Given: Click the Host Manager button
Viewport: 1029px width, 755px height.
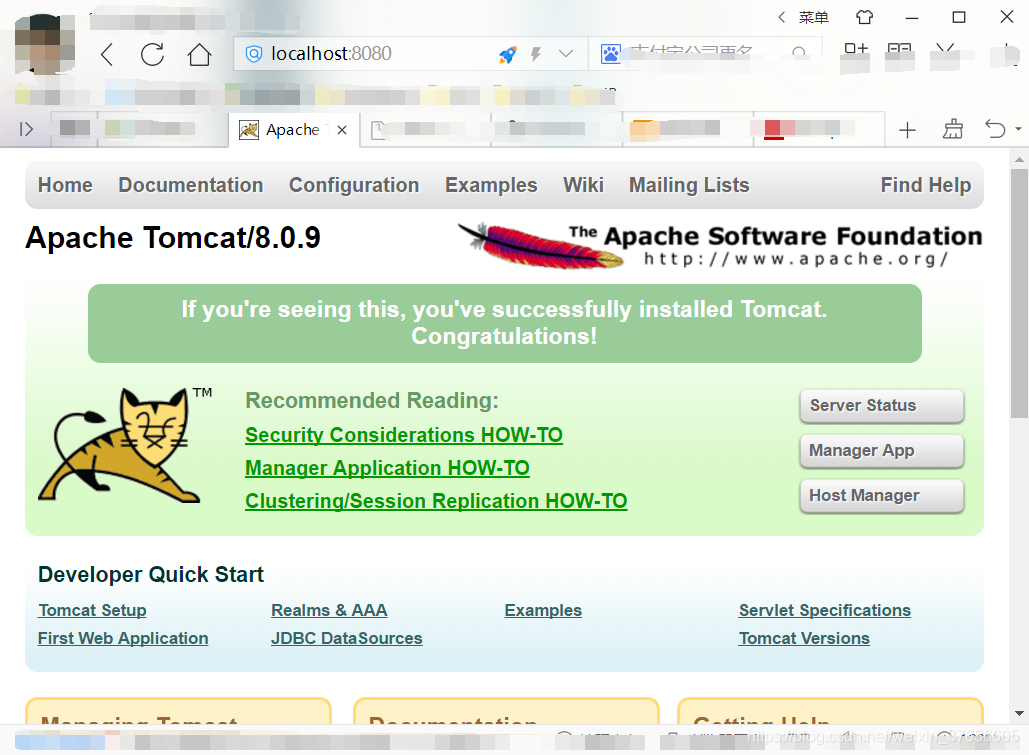Looking at the screenshot, I should [x=881, y=496].
